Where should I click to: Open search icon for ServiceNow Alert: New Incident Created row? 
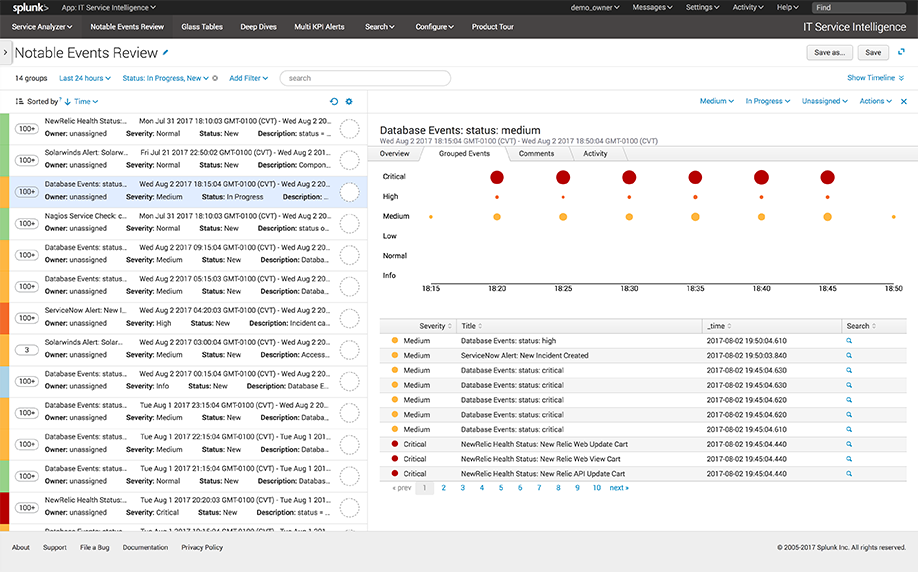click(849, 355)
